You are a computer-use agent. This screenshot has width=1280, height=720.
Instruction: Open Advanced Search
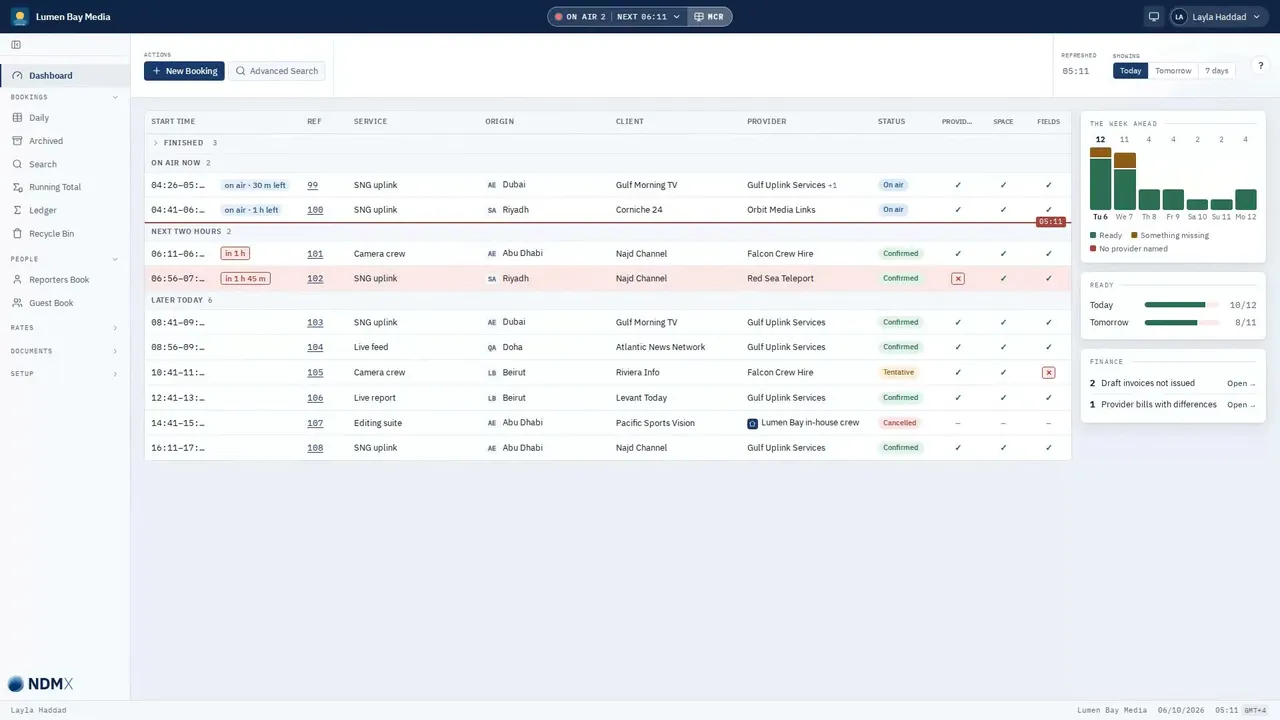[277, 71]
